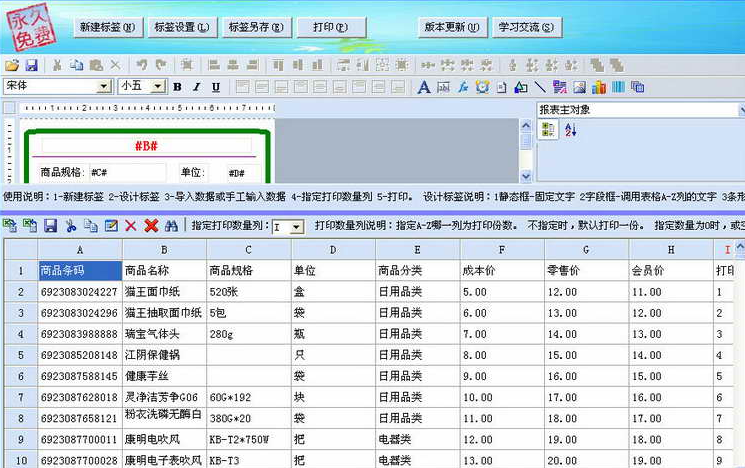Select the static text 'A' tool
This screenshot has height=468, width=745.
click(x=423, y=87)
